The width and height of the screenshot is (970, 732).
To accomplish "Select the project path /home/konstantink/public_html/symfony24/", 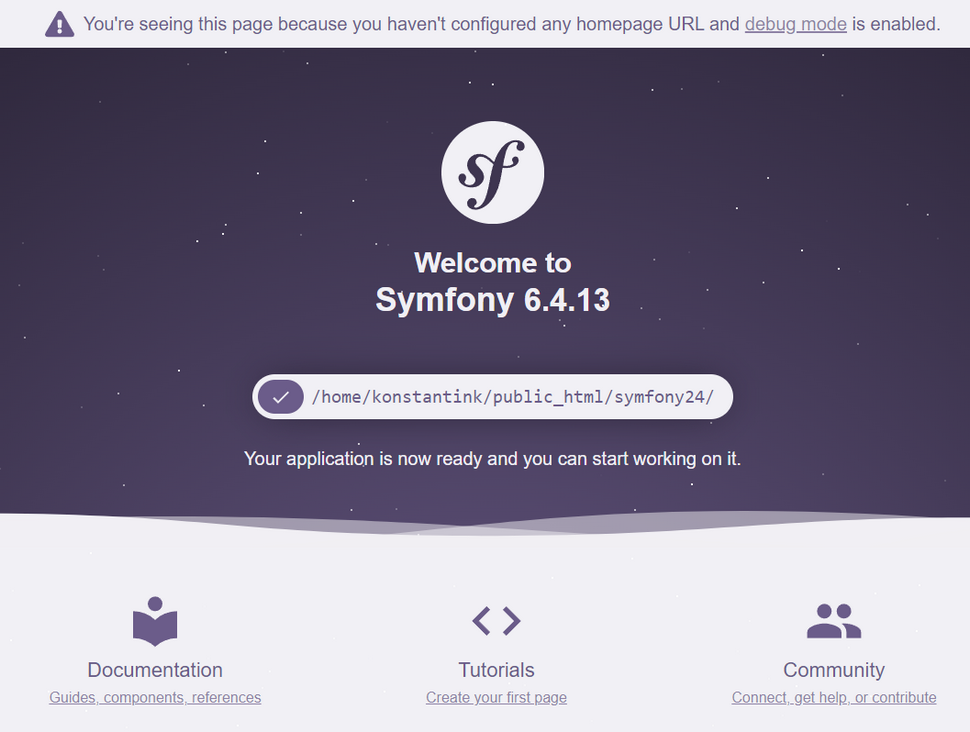I will 513,397.
